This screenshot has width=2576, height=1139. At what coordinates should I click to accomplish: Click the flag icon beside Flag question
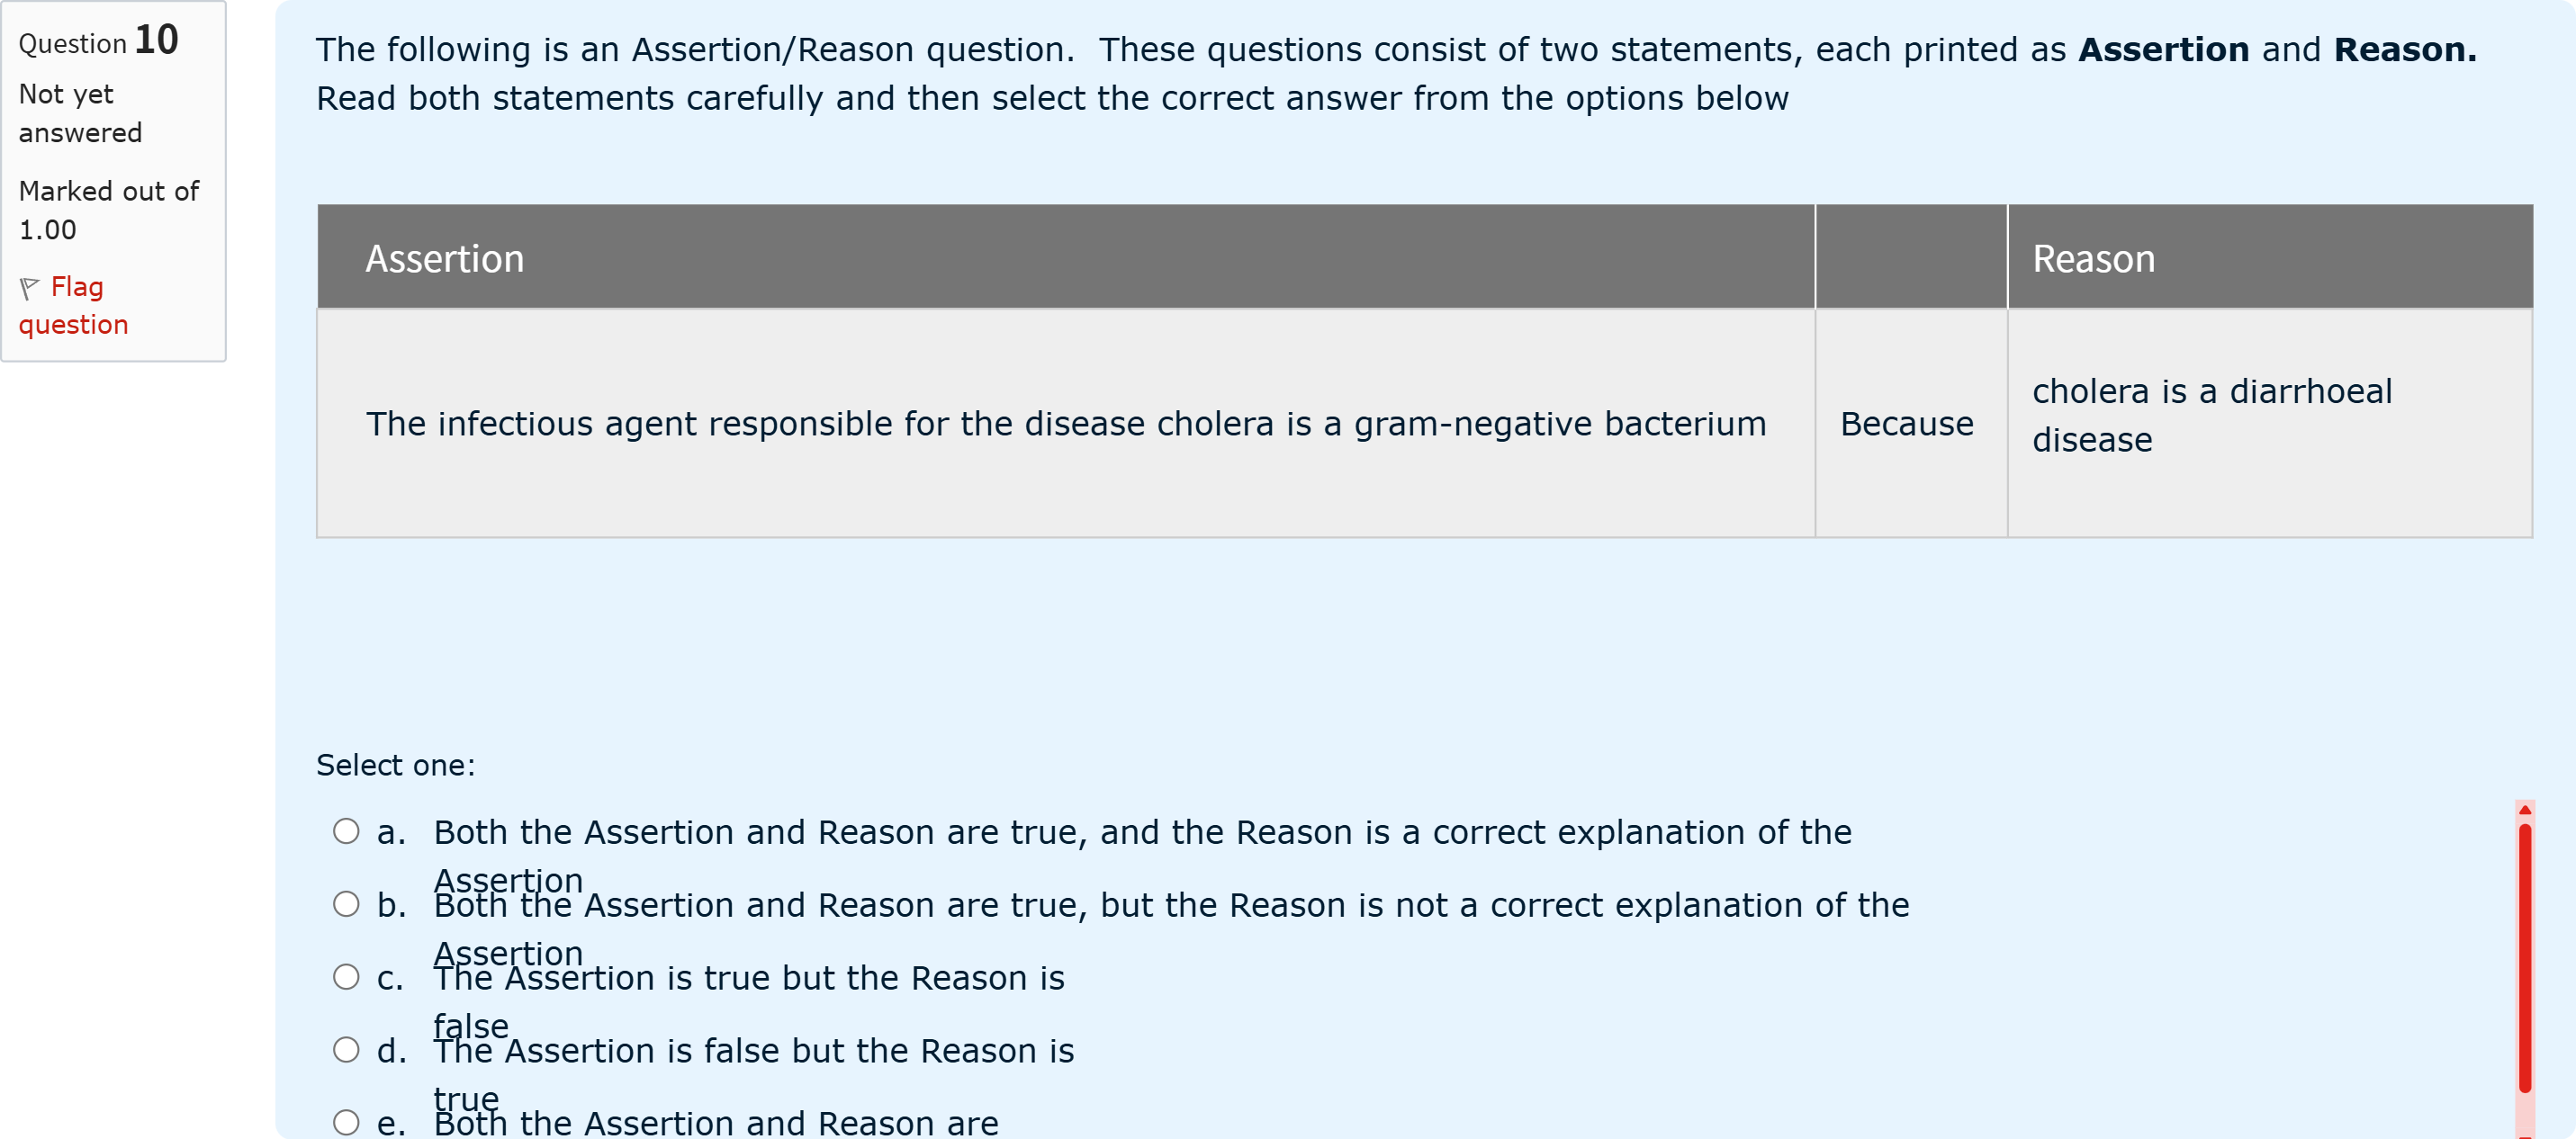(x=29, y=288)
